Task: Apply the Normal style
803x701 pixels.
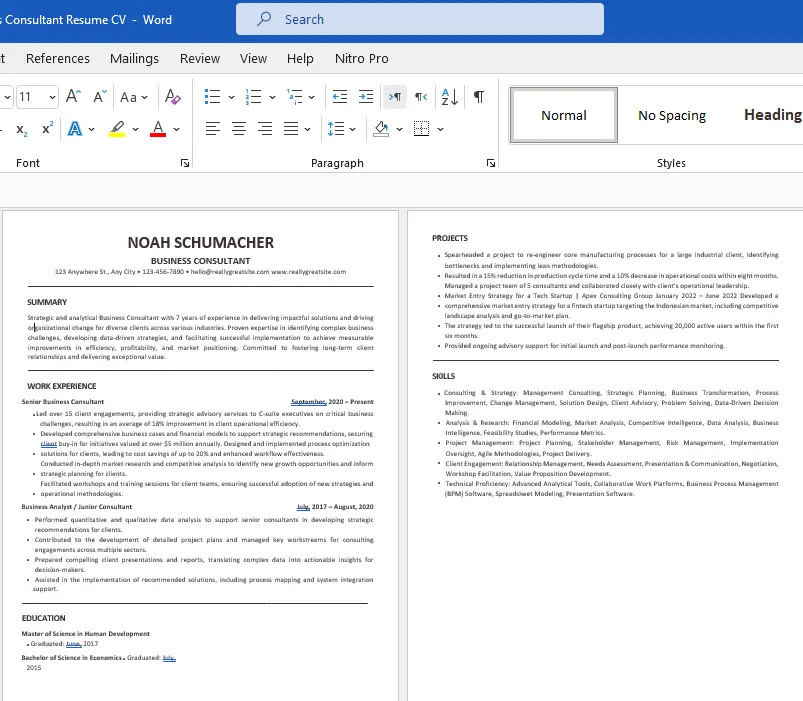Action: (x=564, y=115)
